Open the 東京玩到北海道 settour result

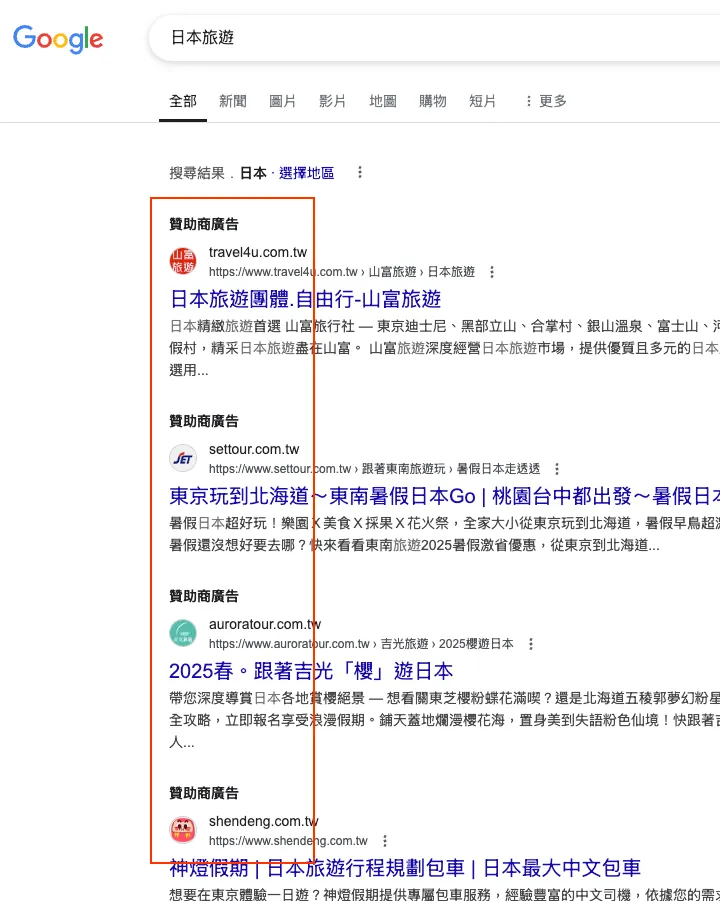445,496
